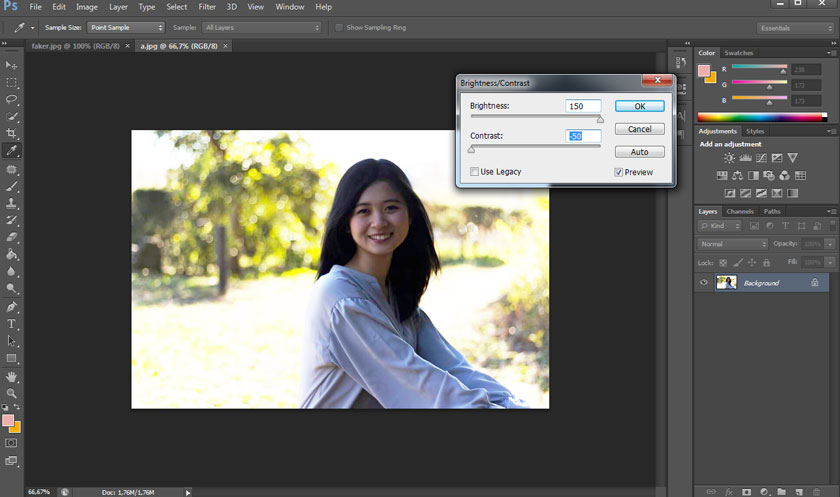Select the Eyedropper tool

pos(12,150)
